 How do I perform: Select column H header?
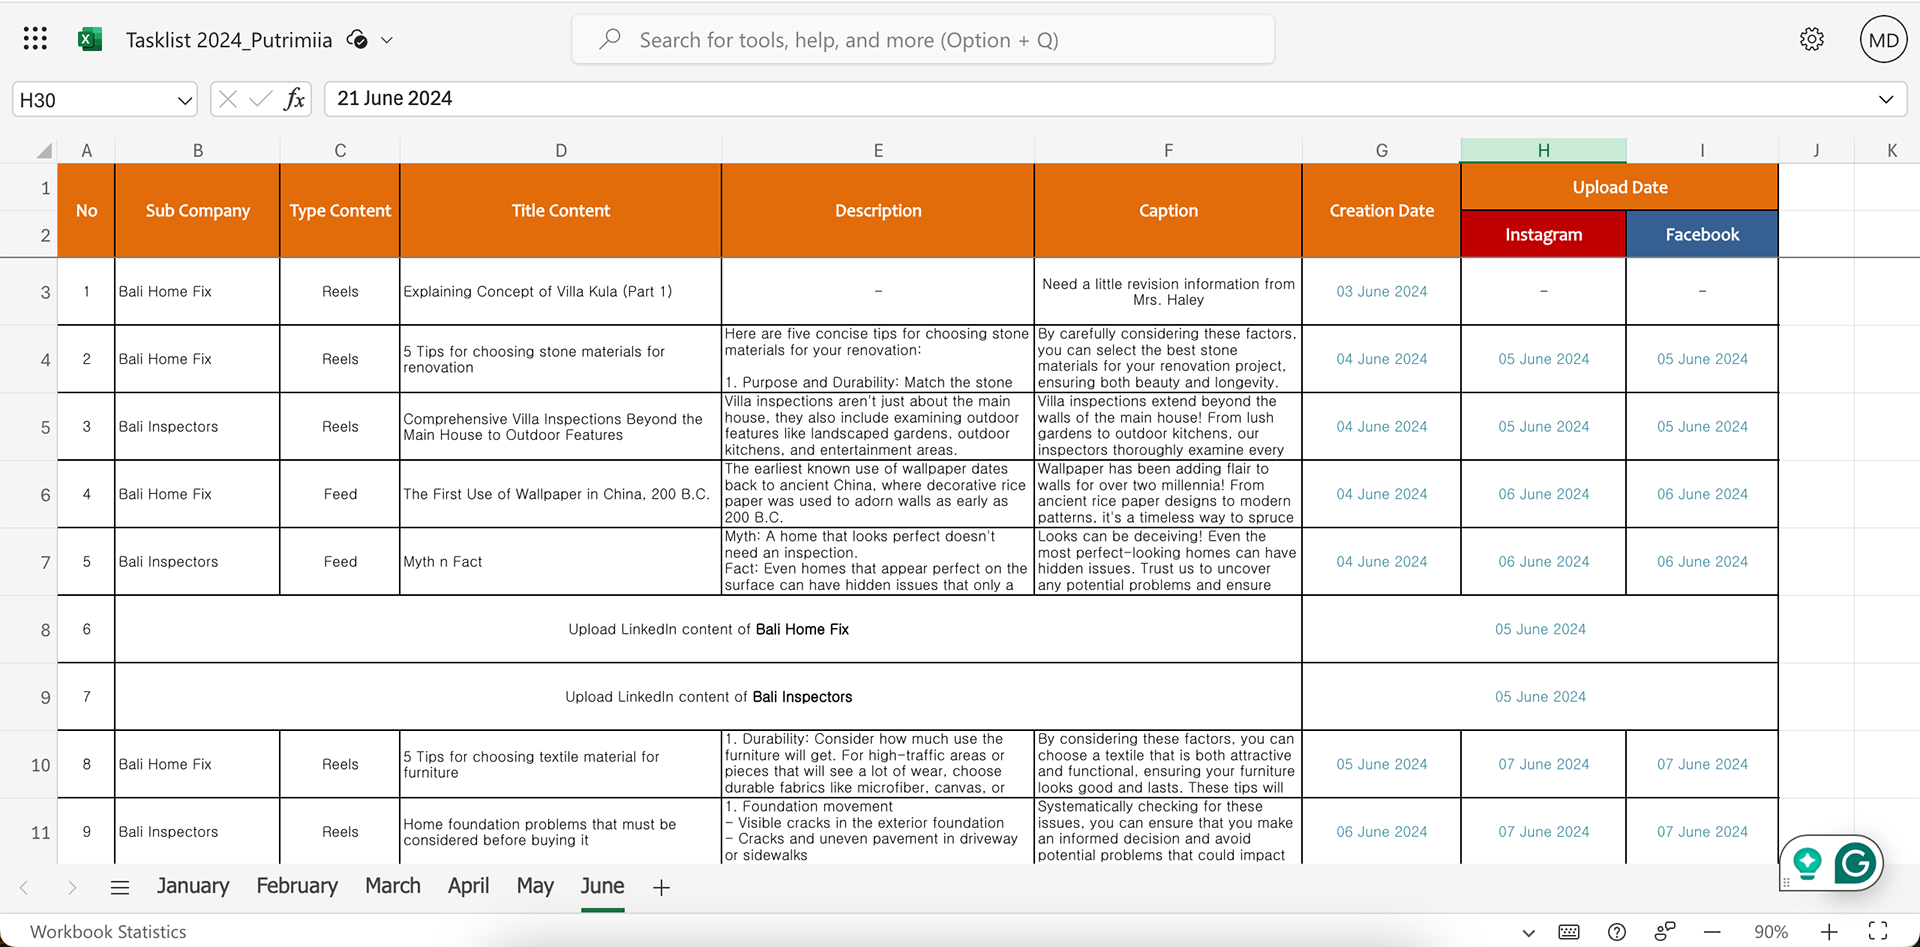pos(1543,150)
